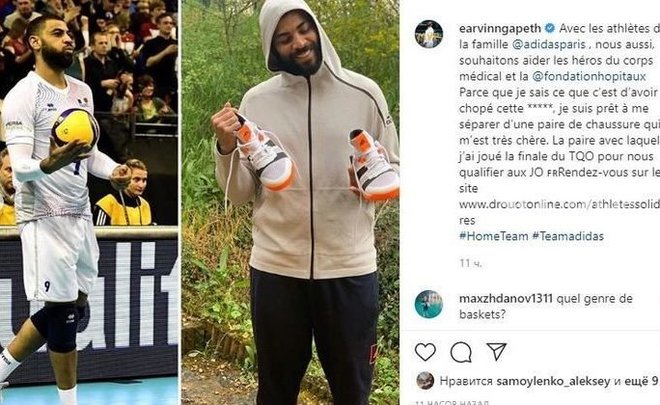The width and height of the screenshot is (660, 405).
Task: Open comments via speech bubble icon
Action: pos(461,352)
